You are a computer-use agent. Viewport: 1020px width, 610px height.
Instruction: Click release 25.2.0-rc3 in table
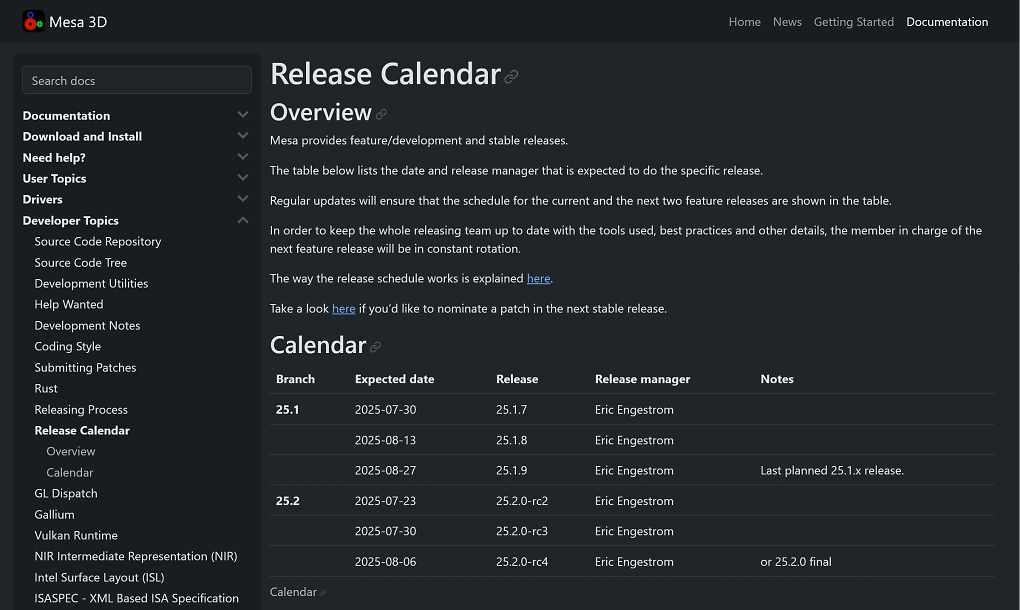(x=522, y=531)
